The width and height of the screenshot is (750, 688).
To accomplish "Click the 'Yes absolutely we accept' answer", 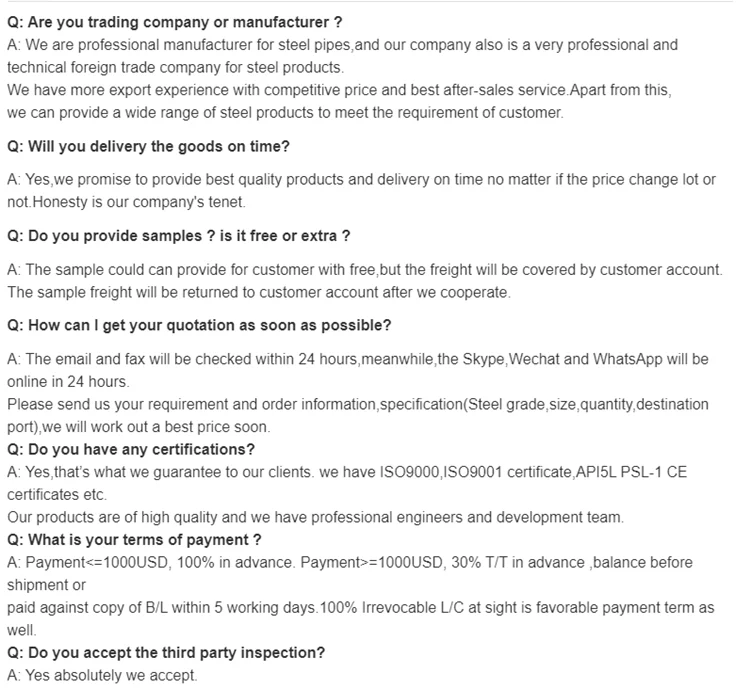I will [x=102, y=675].
